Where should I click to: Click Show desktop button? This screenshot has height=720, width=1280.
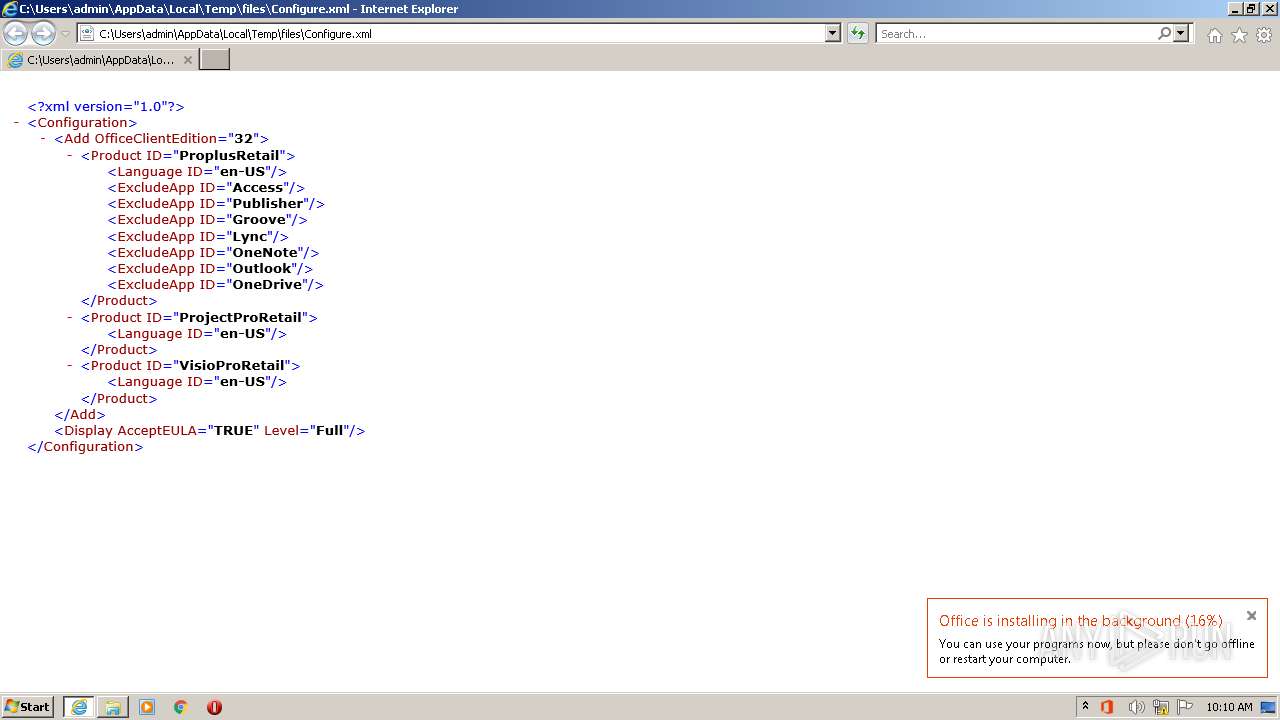[1268, 707]
